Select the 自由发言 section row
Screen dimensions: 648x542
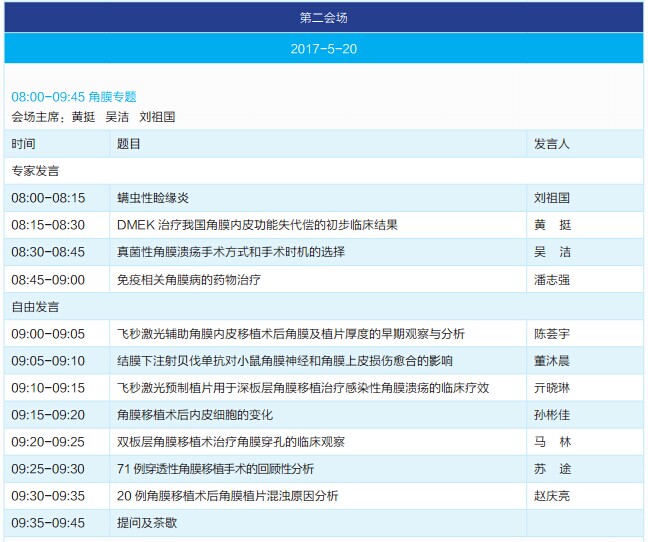point(35,306)
